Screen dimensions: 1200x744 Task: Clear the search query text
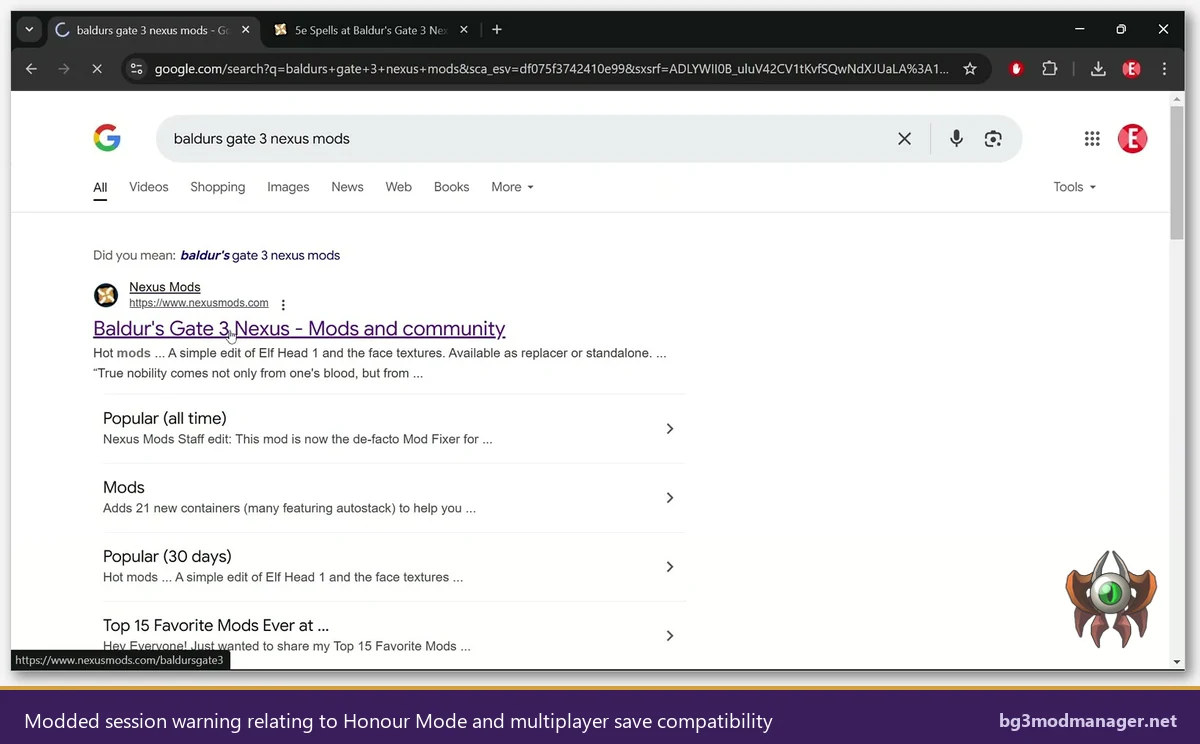904,139
